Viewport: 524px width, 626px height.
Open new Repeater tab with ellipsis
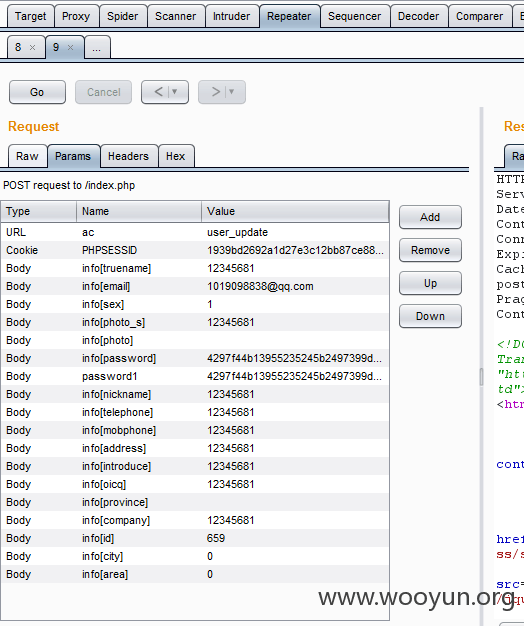[97, 48]
